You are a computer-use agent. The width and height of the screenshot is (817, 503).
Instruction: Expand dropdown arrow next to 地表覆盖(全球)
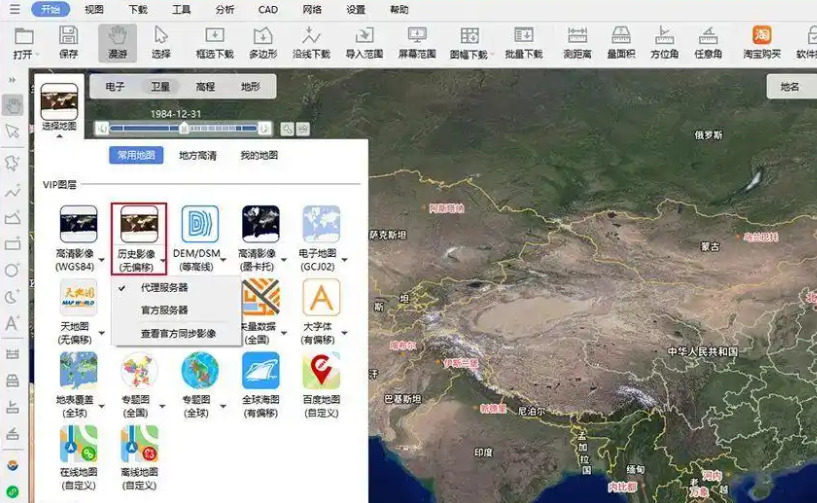pyautogui.click(x=102, y=406)
